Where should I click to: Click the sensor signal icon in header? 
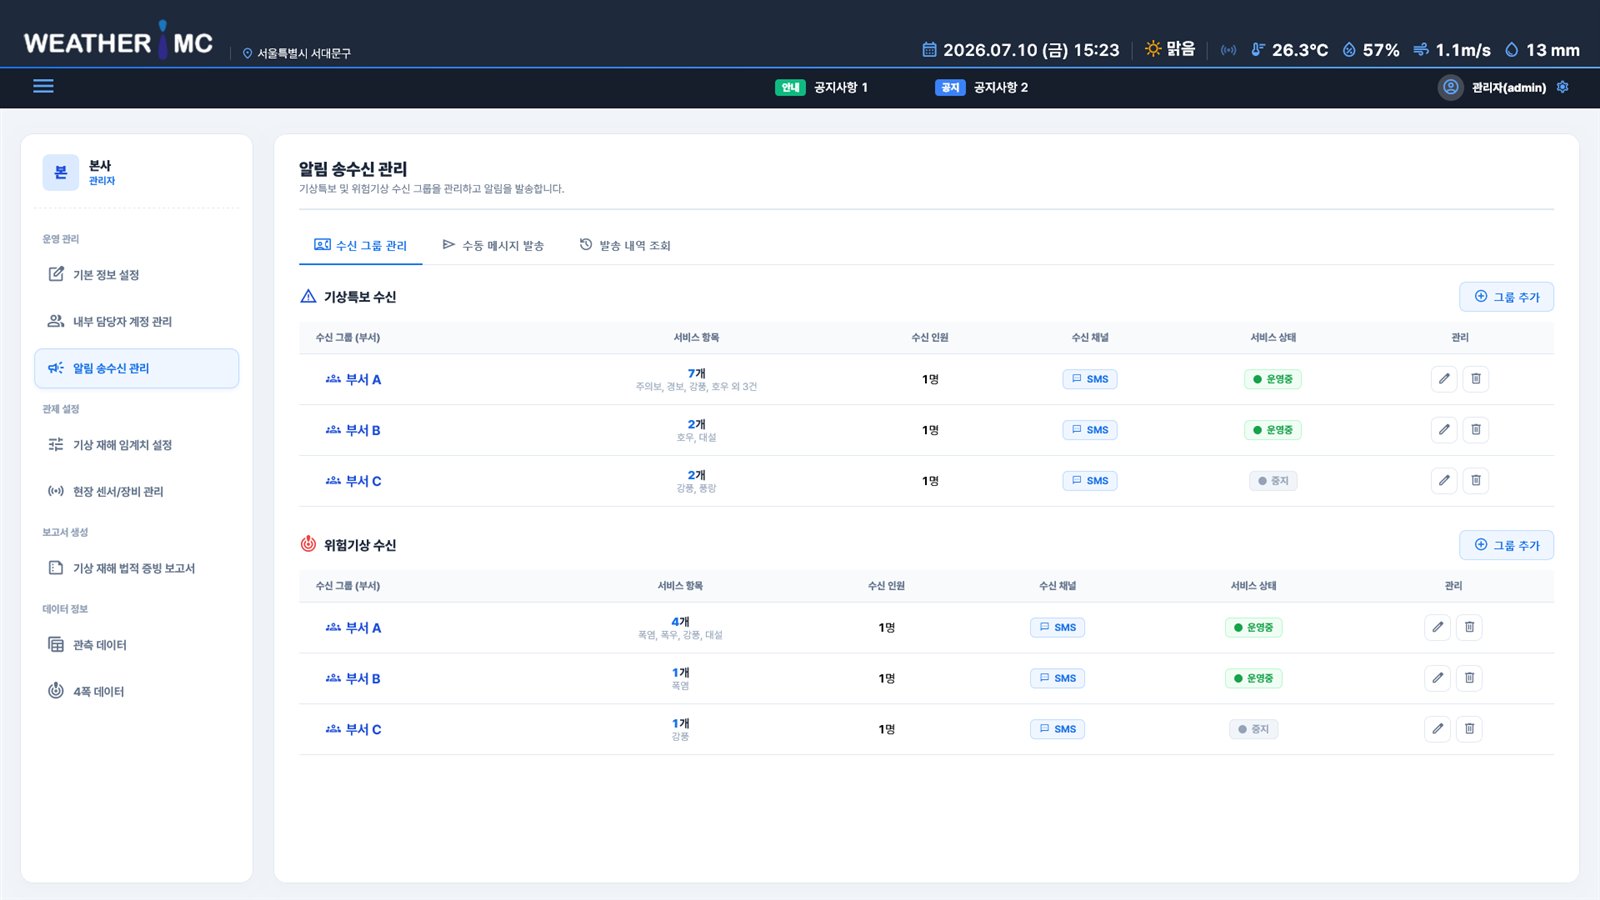1228,50
